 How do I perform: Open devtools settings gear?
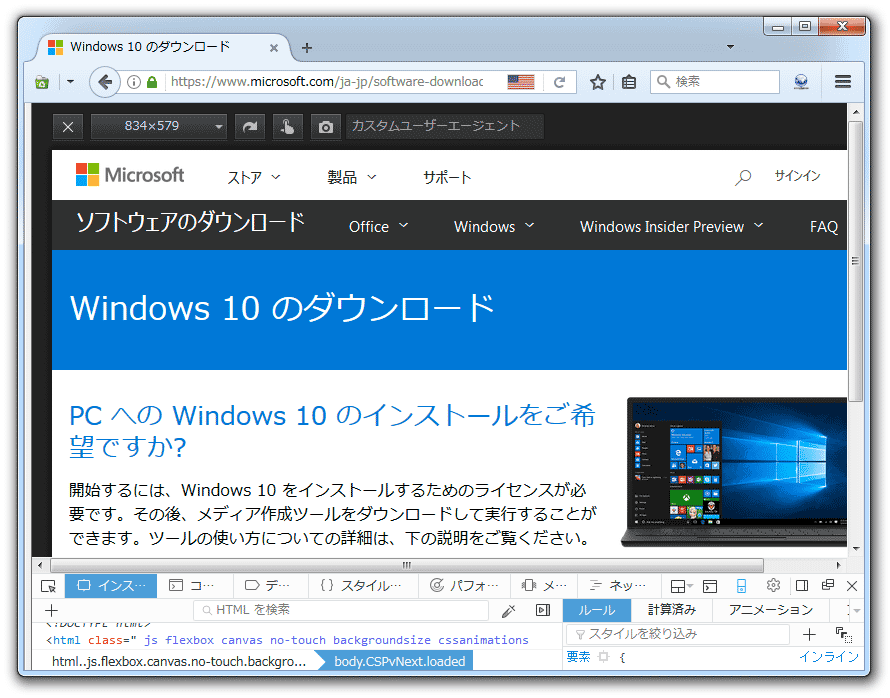pyautogui.click(x=773, y=586)
